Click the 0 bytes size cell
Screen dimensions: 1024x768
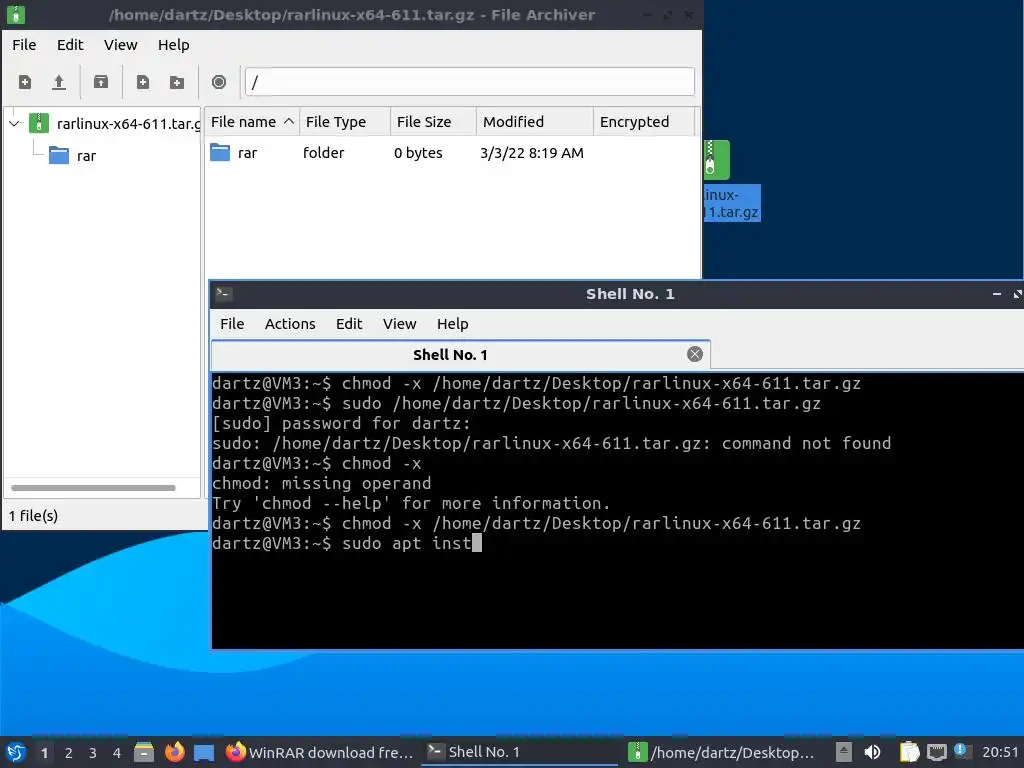418,153
